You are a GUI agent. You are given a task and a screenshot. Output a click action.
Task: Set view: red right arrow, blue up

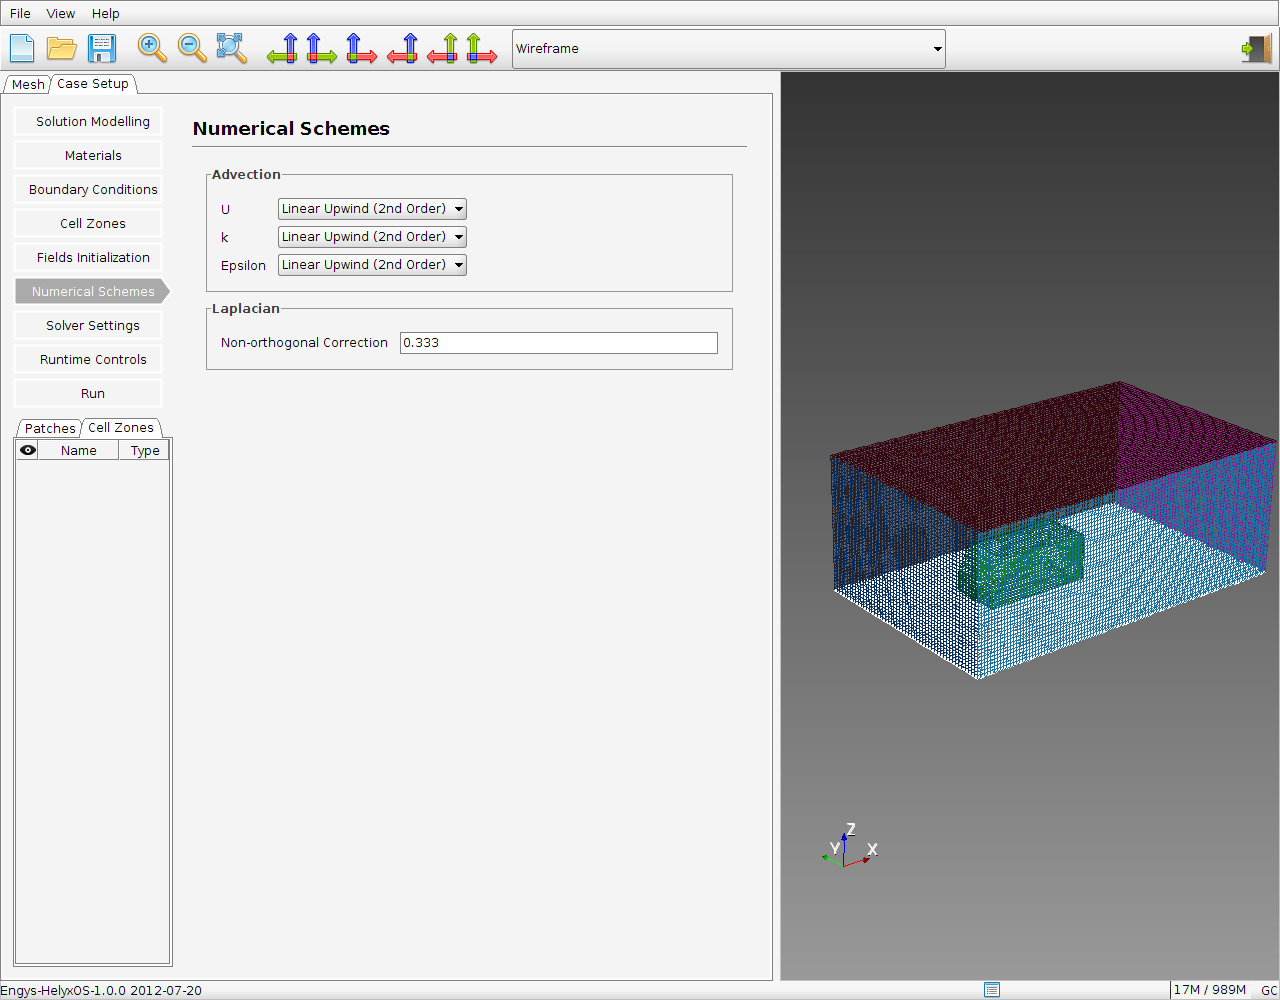[362, 48]
